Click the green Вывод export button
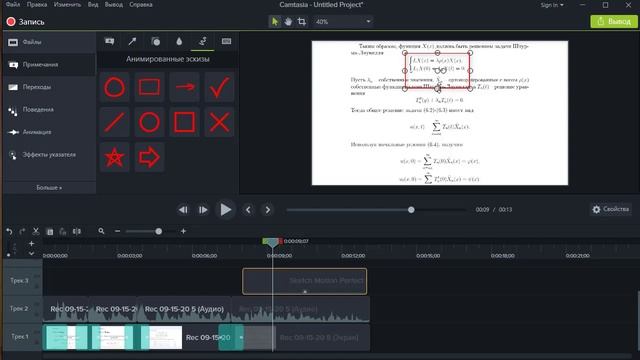The image size is (640, 360). pyautogui.click(x=614, y=21)
